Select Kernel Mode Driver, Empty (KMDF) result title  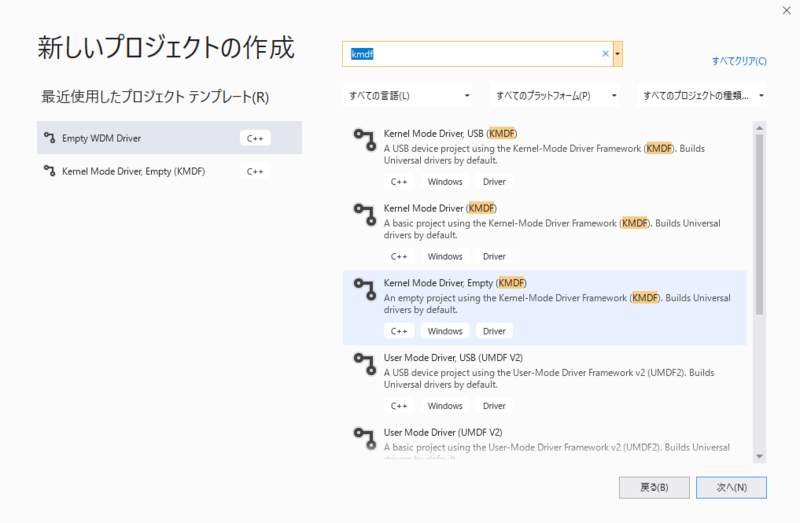point(455,283)
